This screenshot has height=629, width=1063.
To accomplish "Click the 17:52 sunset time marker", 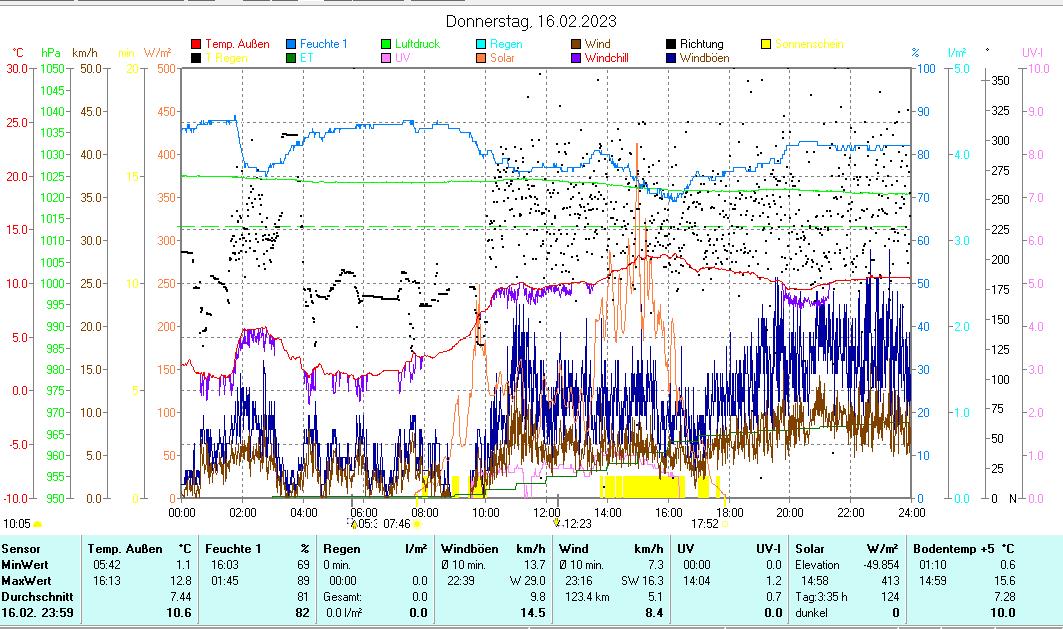I will pos(705,523).
